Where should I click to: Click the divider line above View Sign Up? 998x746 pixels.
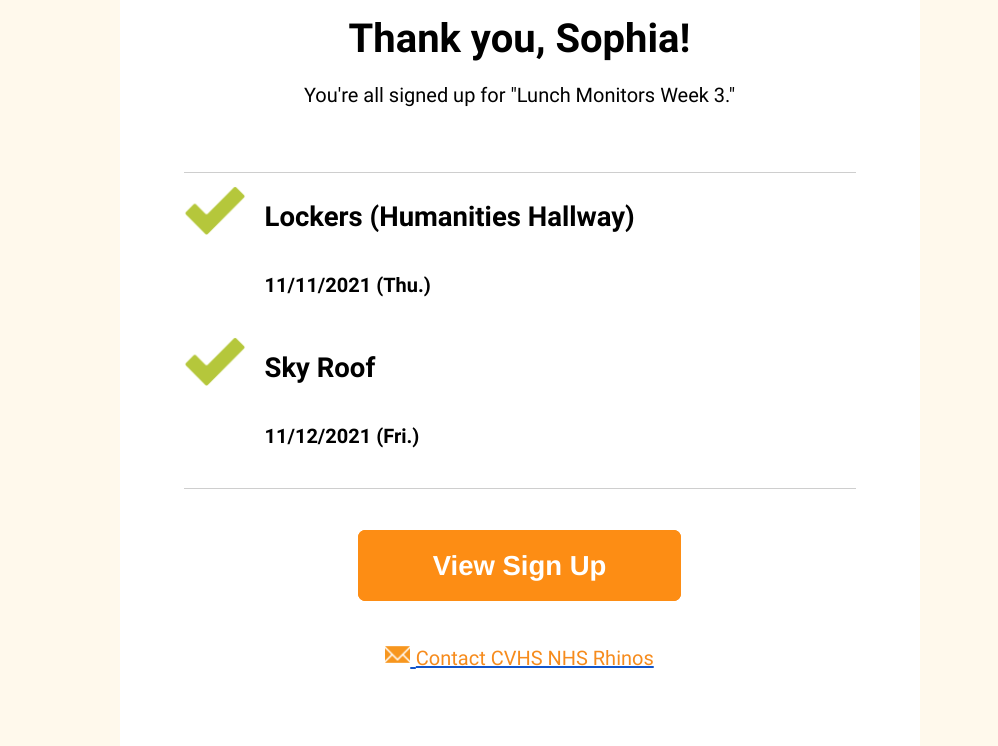(x=520, y=489)
